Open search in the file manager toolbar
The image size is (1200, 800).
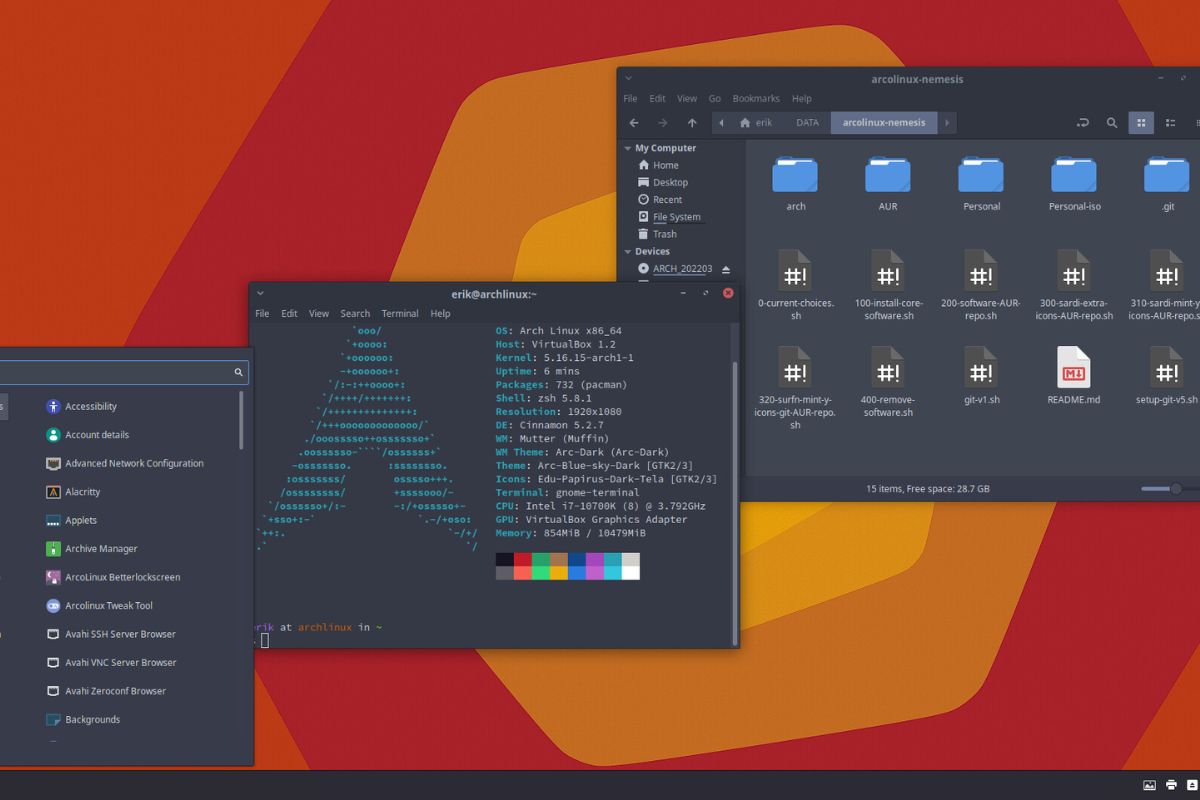coord(1112,123)
